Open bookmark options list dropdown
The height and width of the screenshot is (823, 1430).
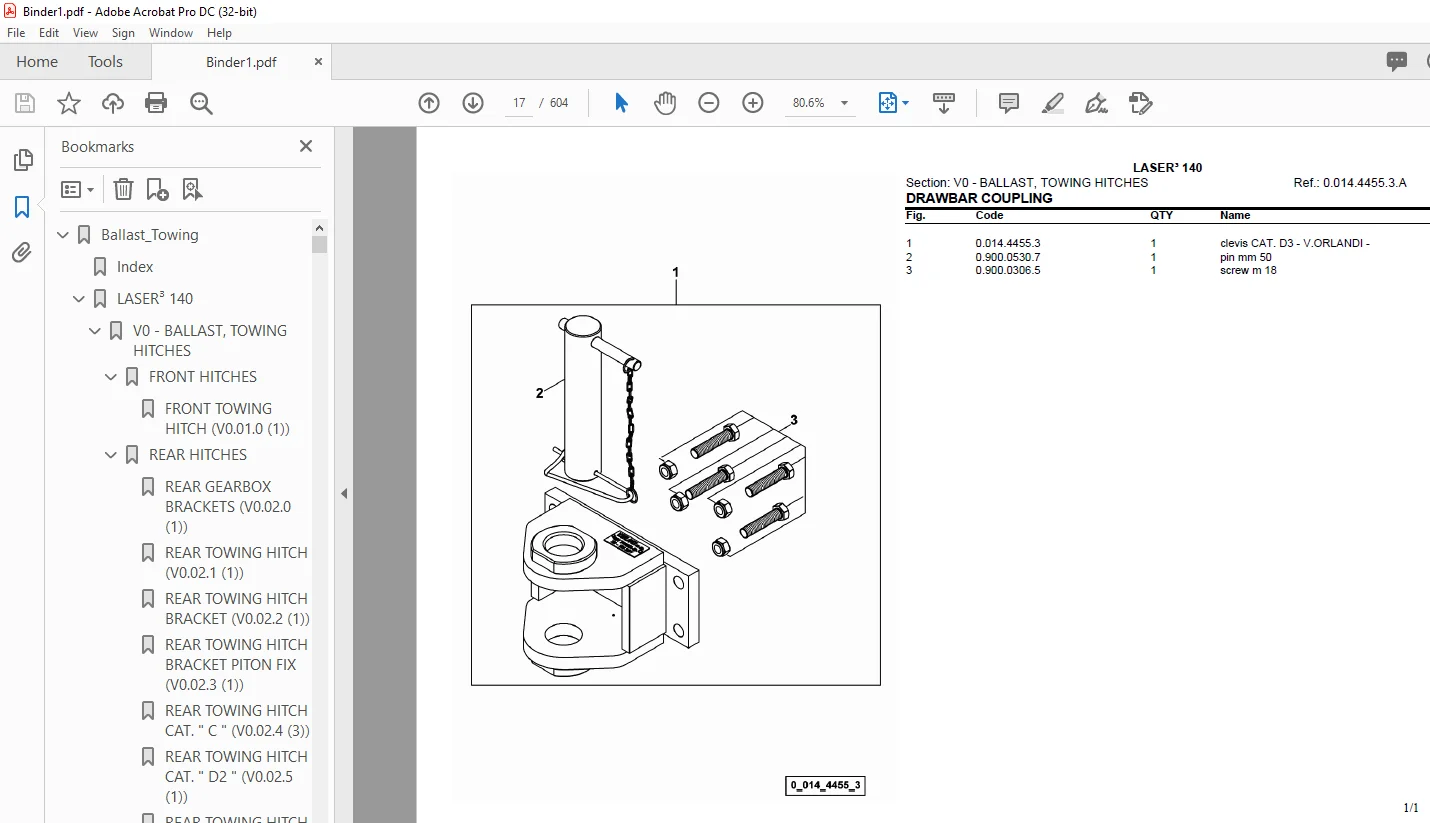[x=77, y=189]
